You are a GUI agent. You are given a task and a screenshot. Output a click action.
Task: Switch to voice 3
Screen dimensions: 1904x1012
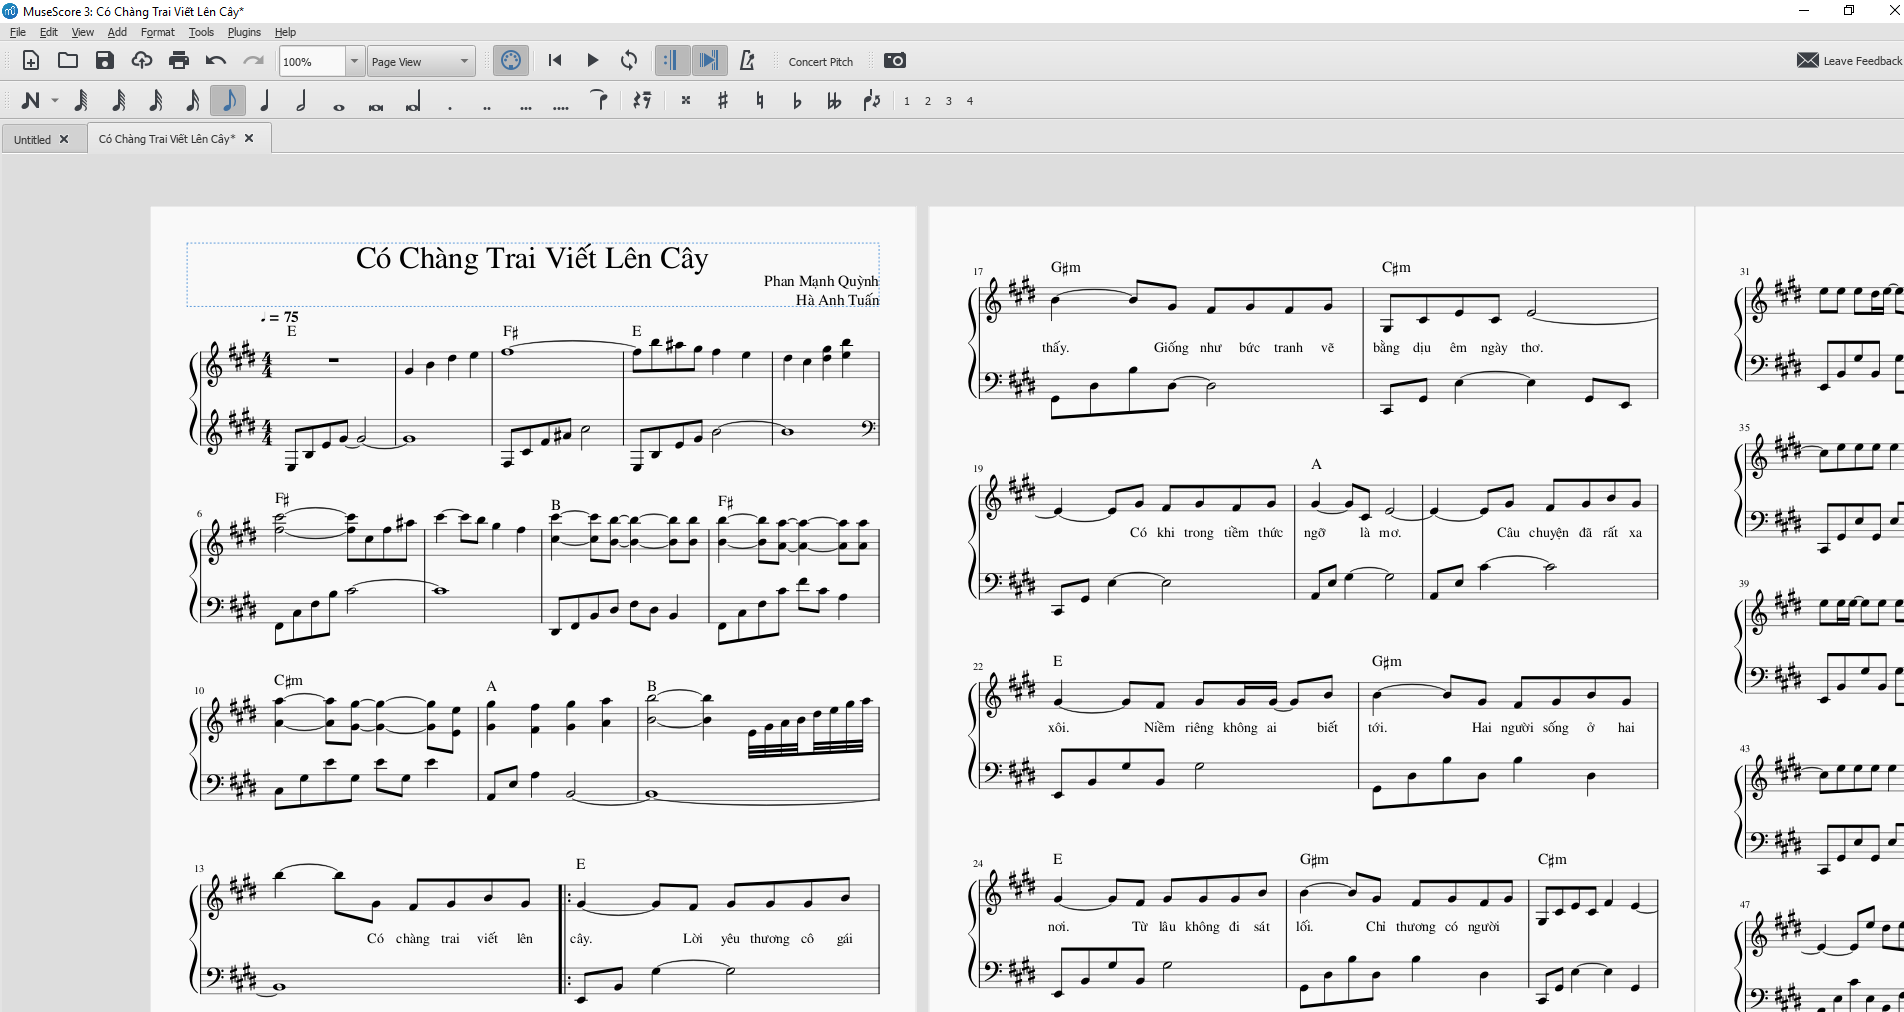tap(949, 101)
